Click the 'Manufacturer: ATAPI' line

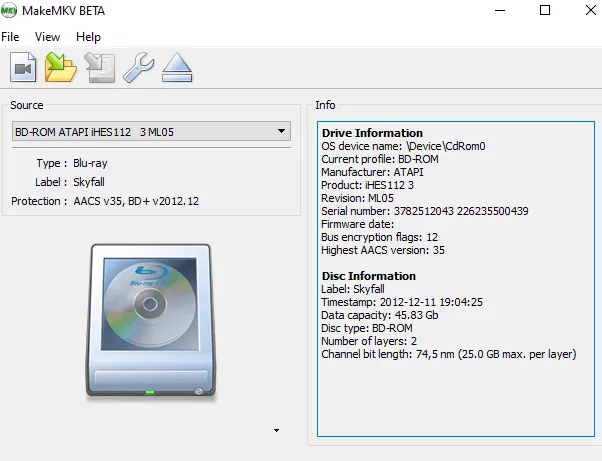coord(372,172)
